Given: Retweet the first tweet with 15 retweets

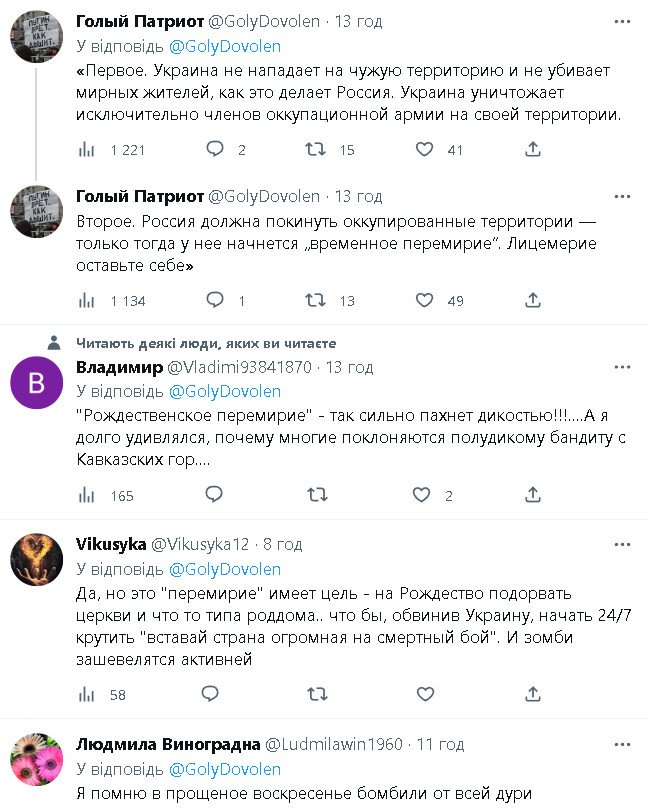Looking at the screenshot, I should (x=315, y=150).
